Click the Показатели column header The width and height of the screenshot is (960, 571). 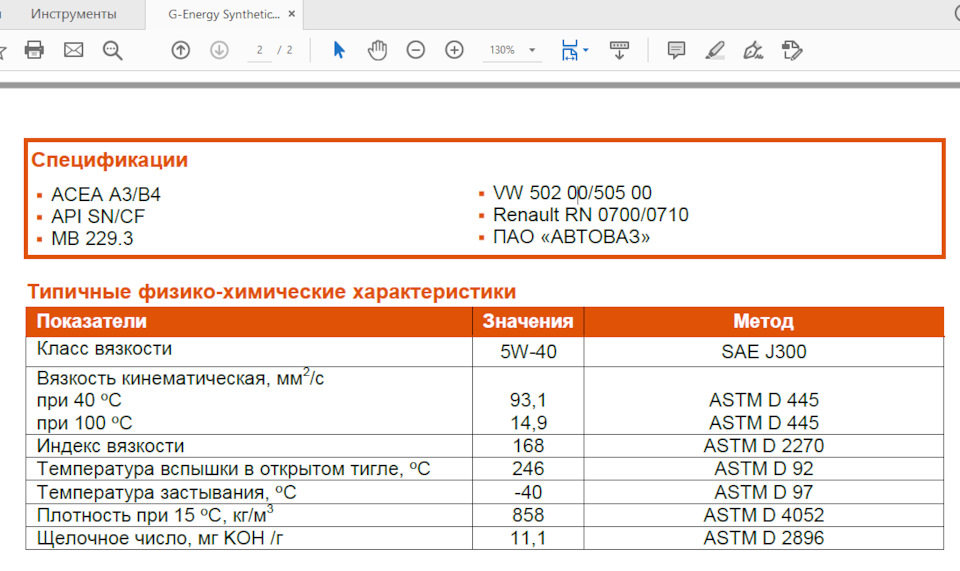coord(92,321)
